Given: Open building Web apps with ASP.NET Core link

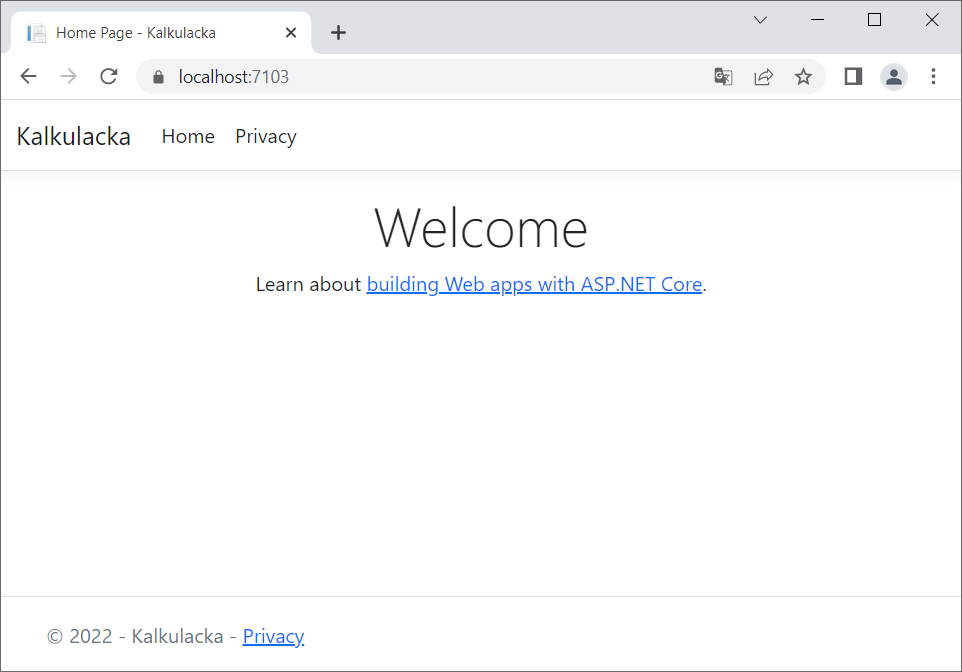Looking at the screenshot, I should (534, 284).
